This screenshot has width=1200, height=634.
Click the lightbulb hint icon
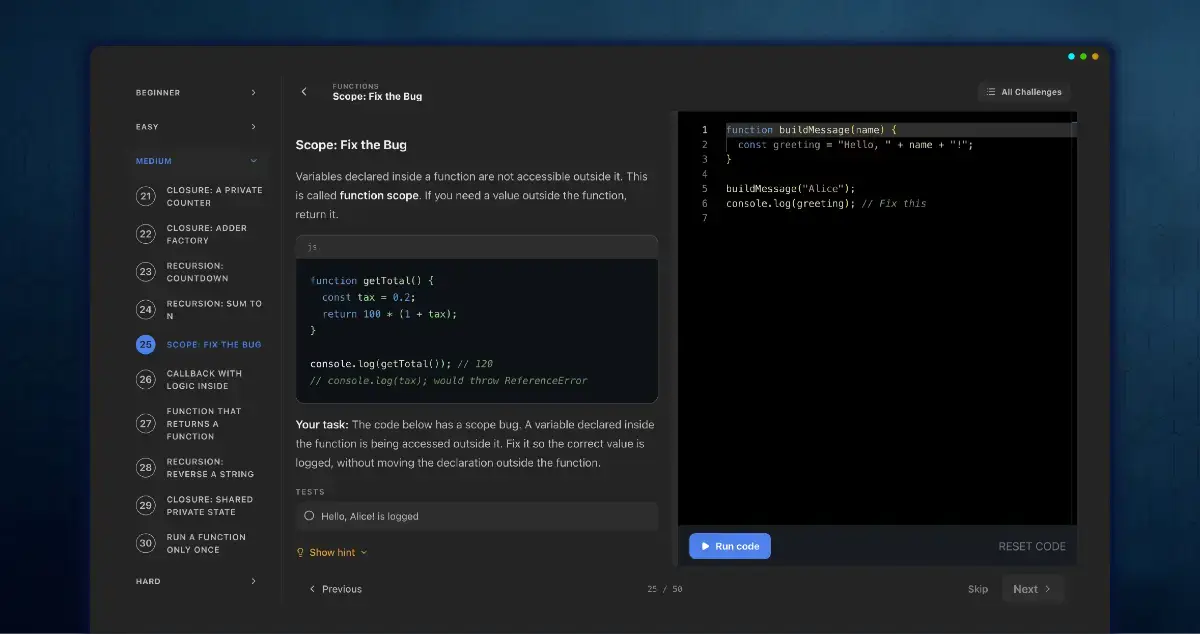tap(300, 552)
